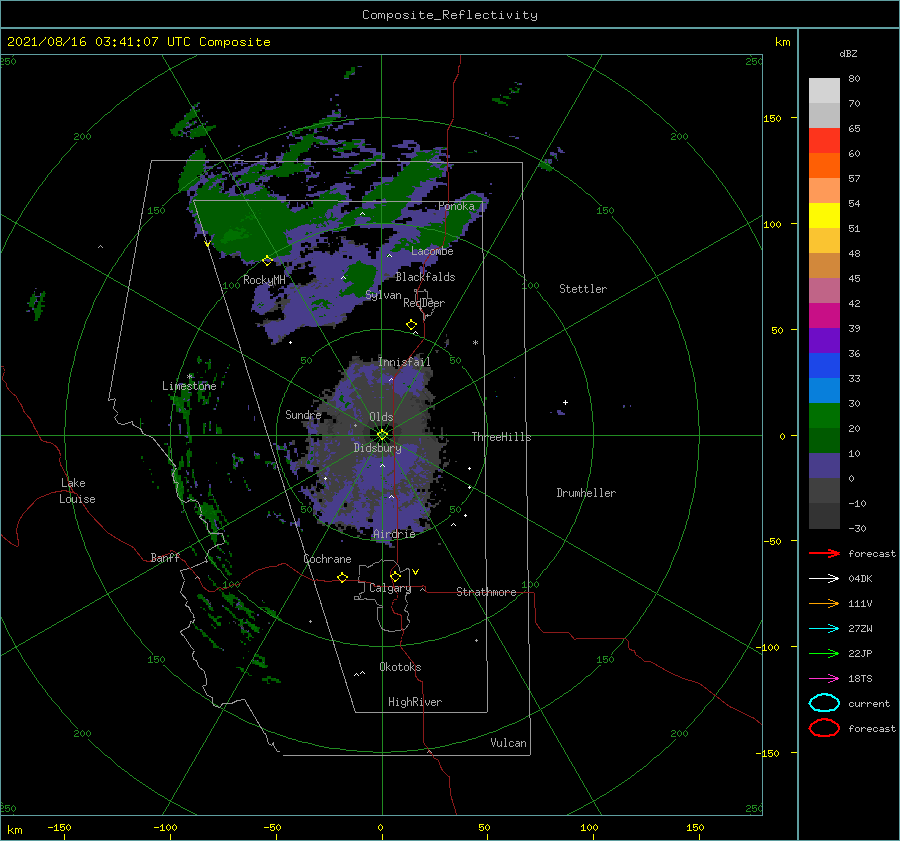900x841 pixels.
Task: Click the RockyMH label
Action: (x=264, y=280)
